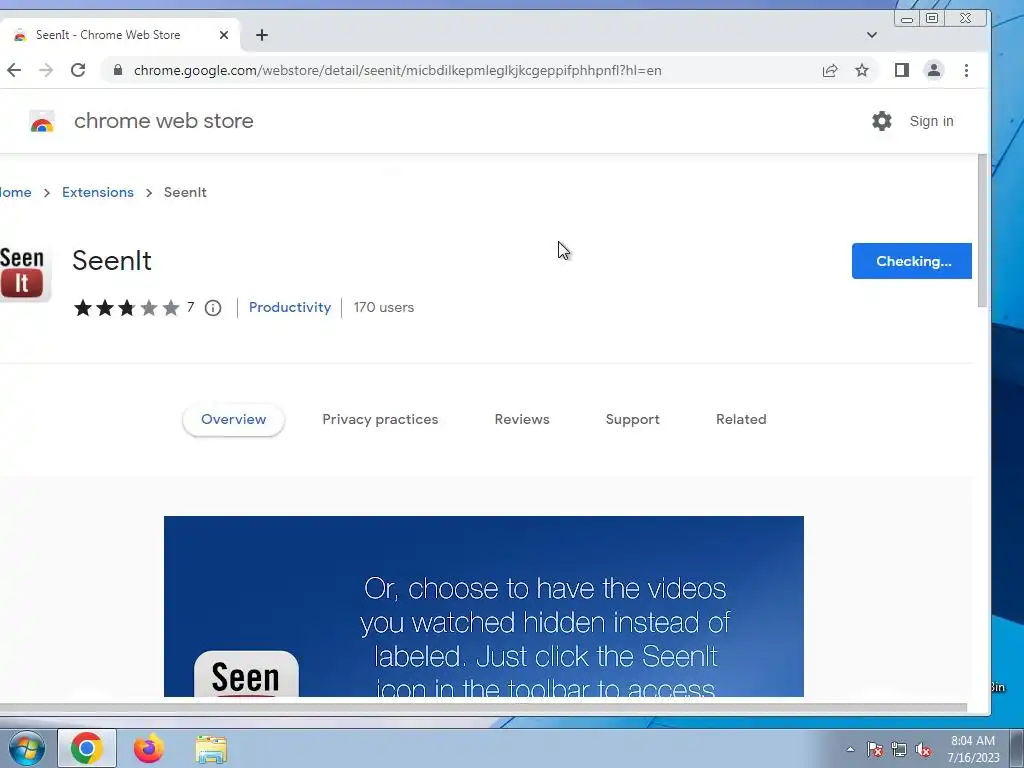Open a new browser tab
Image resolution: width=1024 pixels, height=768 pixels.
click(x=262, y=35)
